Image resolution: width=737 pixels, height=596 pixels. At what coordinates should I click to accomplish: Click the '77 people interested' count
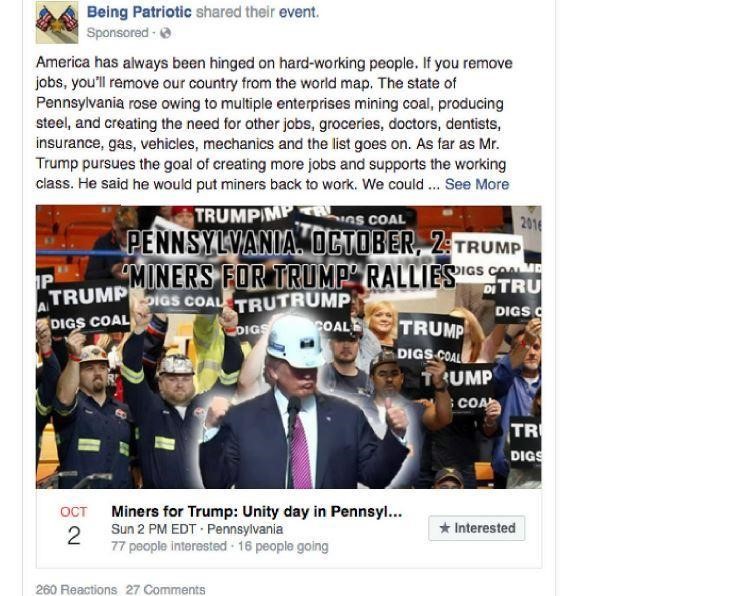(x=169, y=546)
